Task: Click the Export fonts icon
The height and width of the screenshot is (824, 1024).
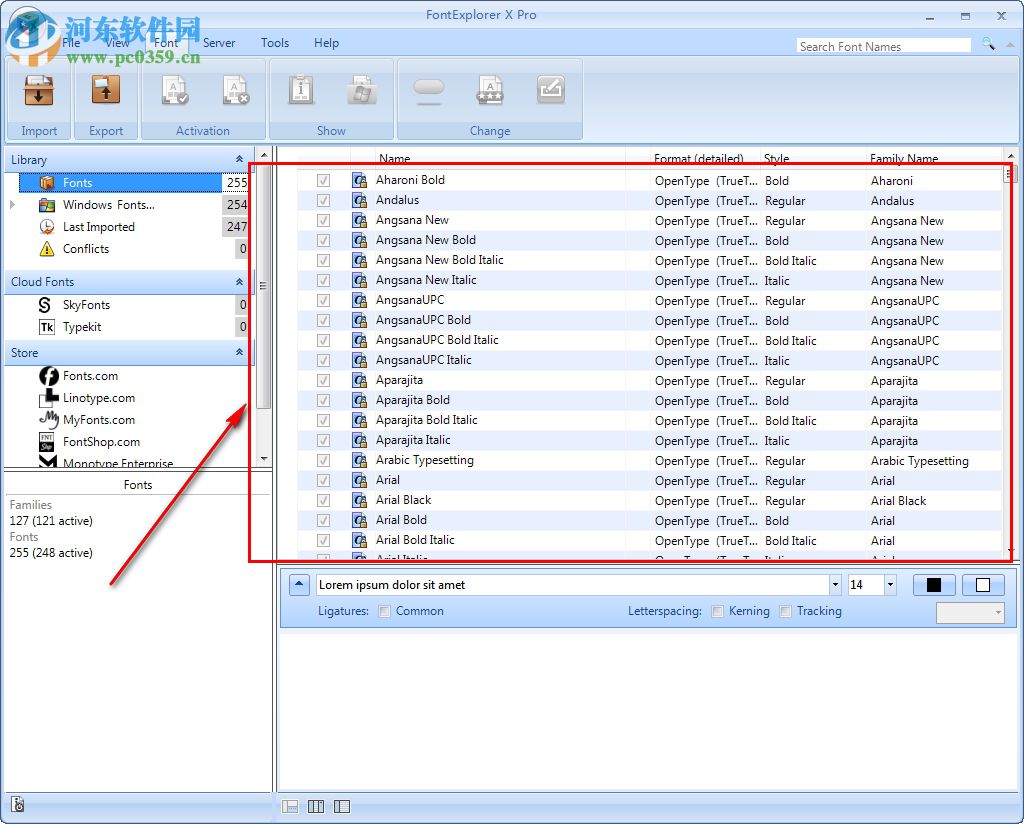Action: (105, 91)
